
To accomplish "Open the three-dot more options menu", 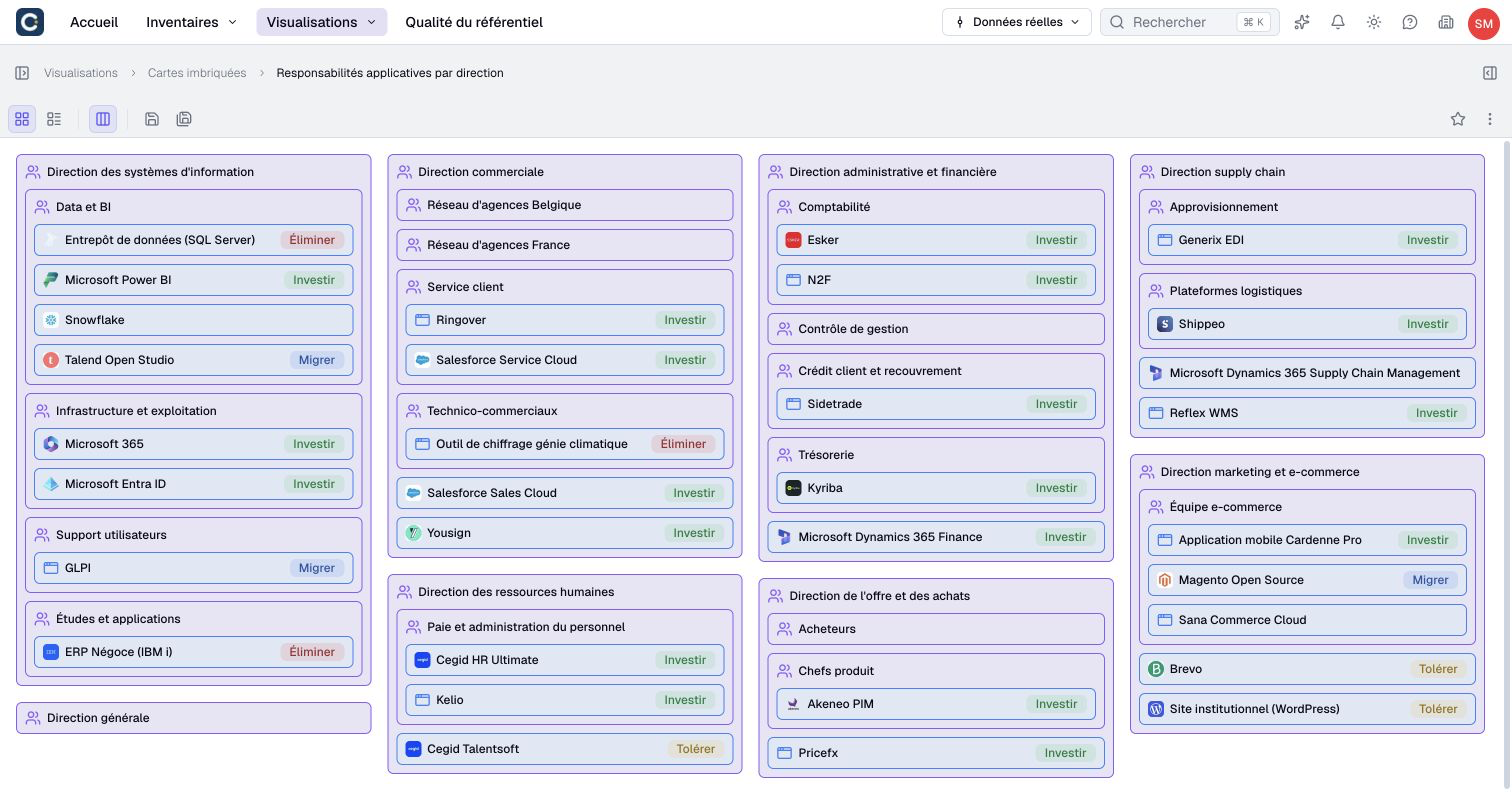I will [1490, 119].
